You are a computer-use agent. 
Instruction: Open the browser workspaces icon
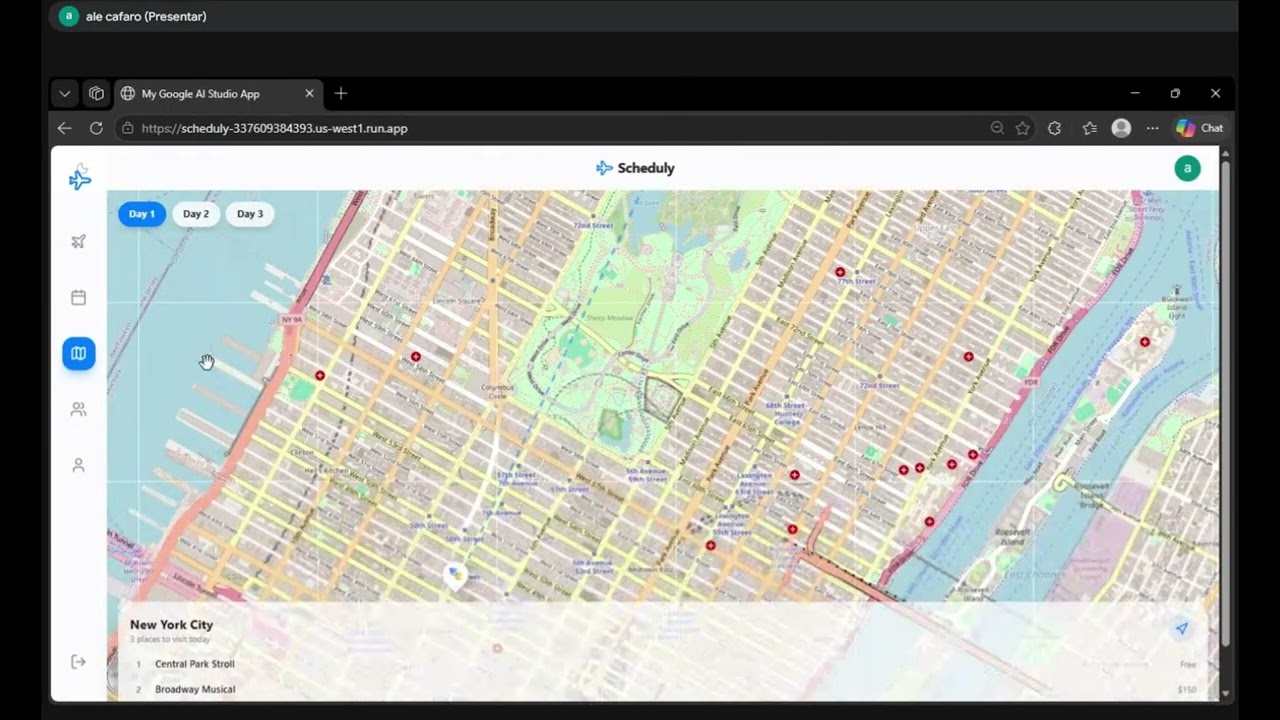[x=96, y=94]
